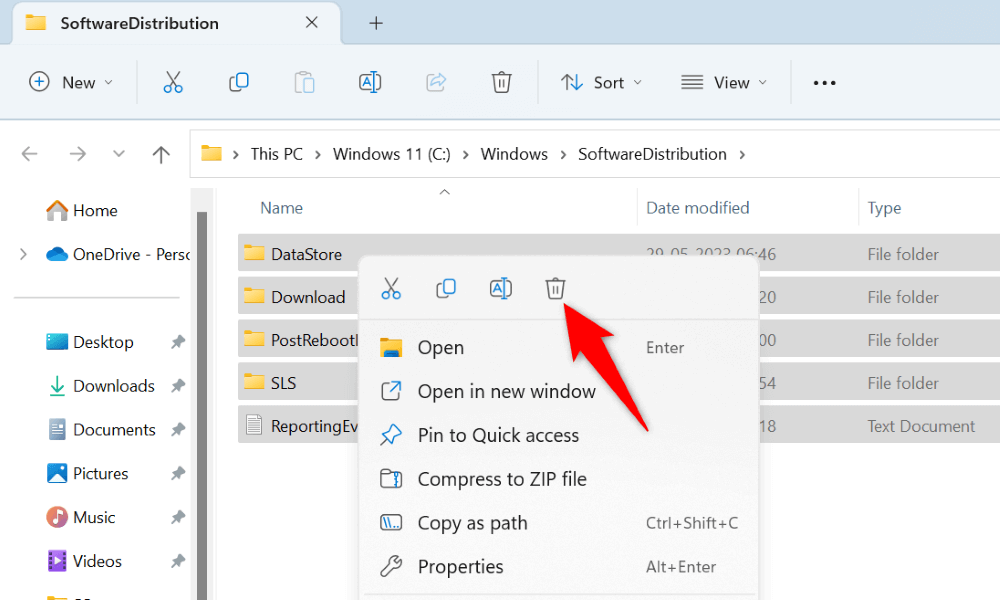Open Downloads in the sidebar
The width and height of the screenshot is (1000, 600).
[113, 386]
